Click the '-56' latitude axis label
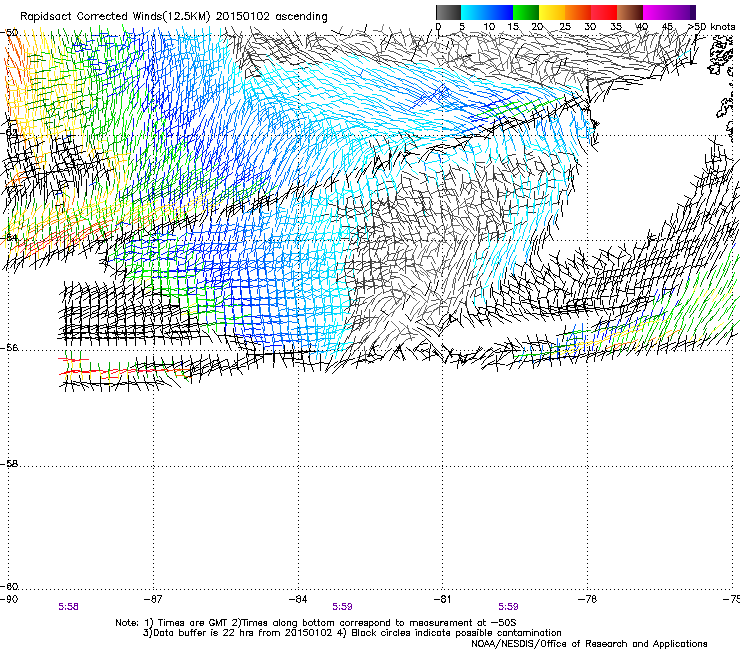The image size is (740, 650). 9,348
